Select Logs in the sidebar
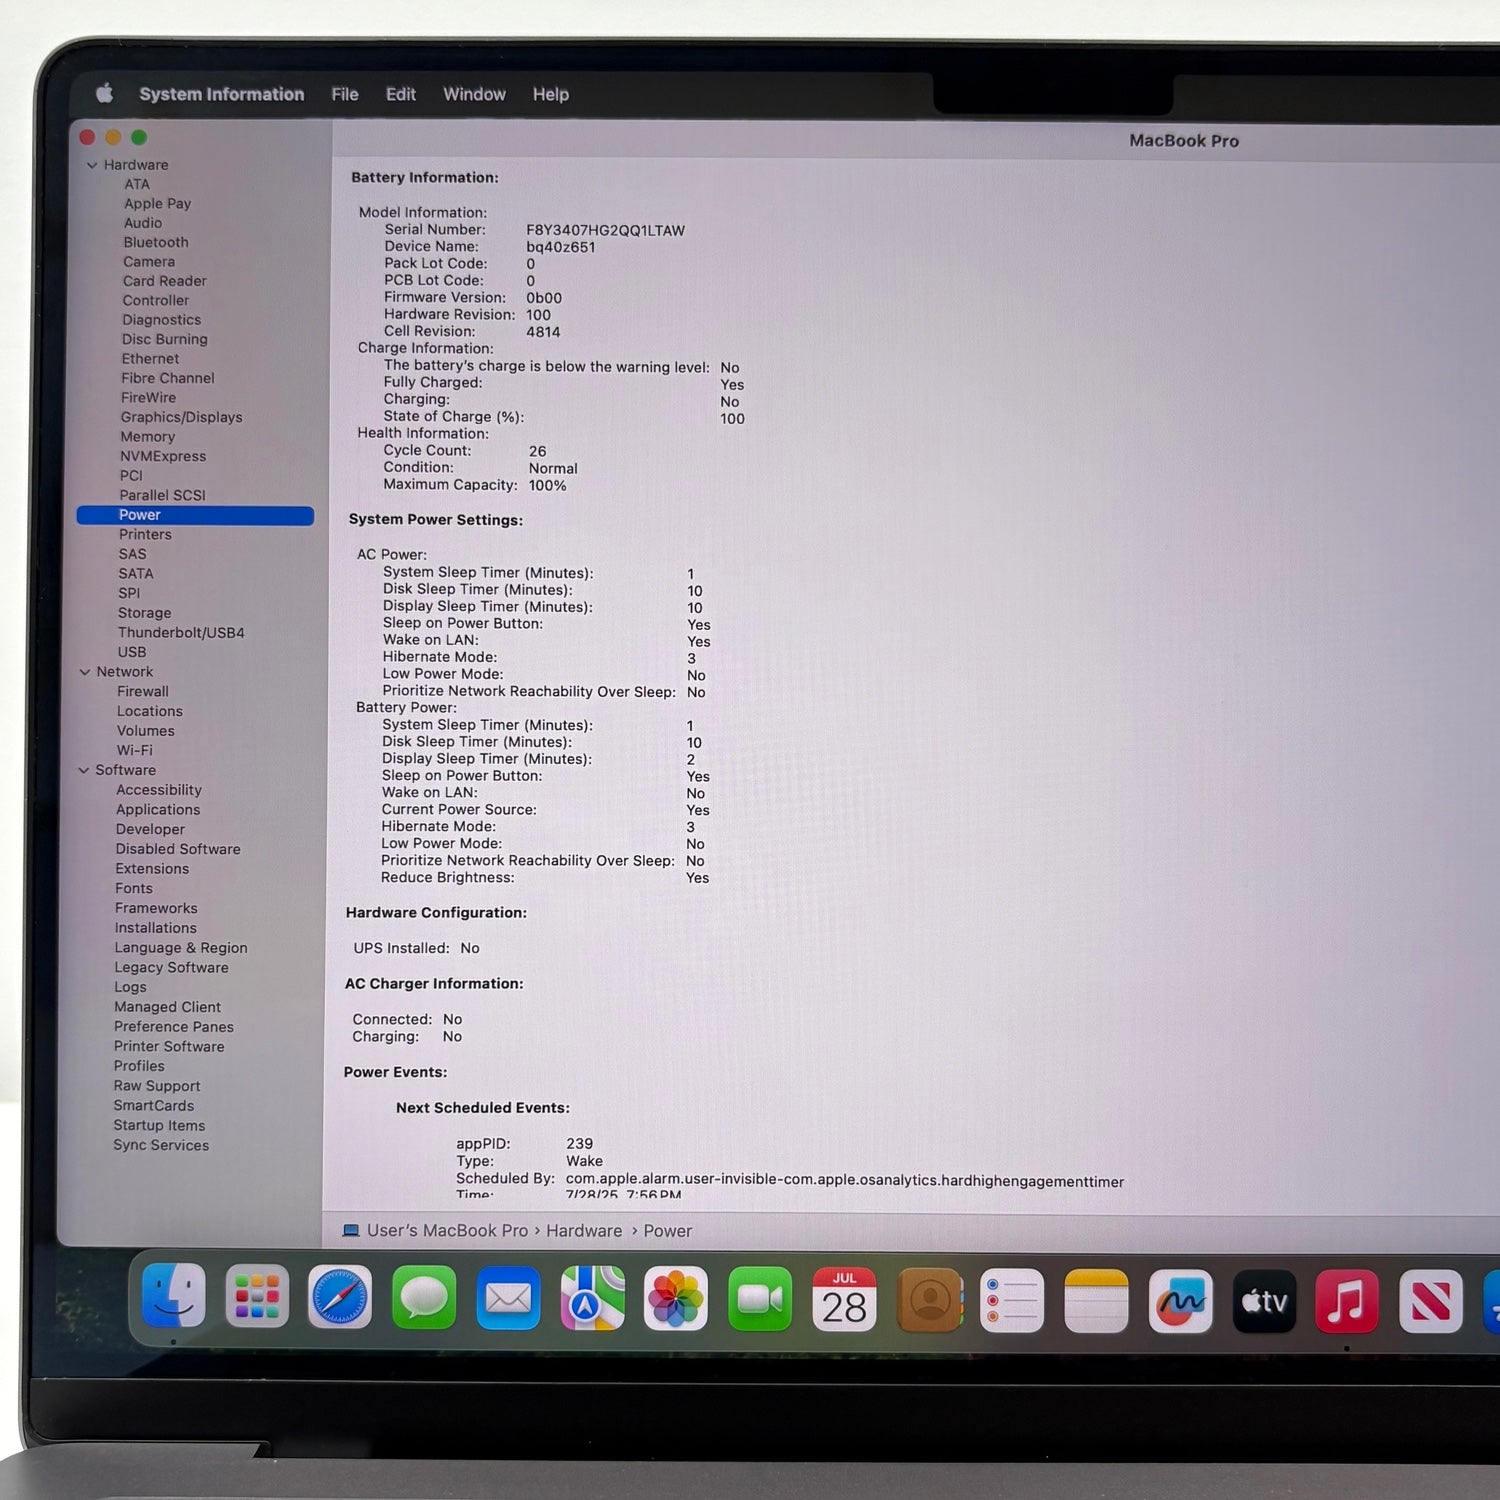1500x1500 pixels. point(130,987)
